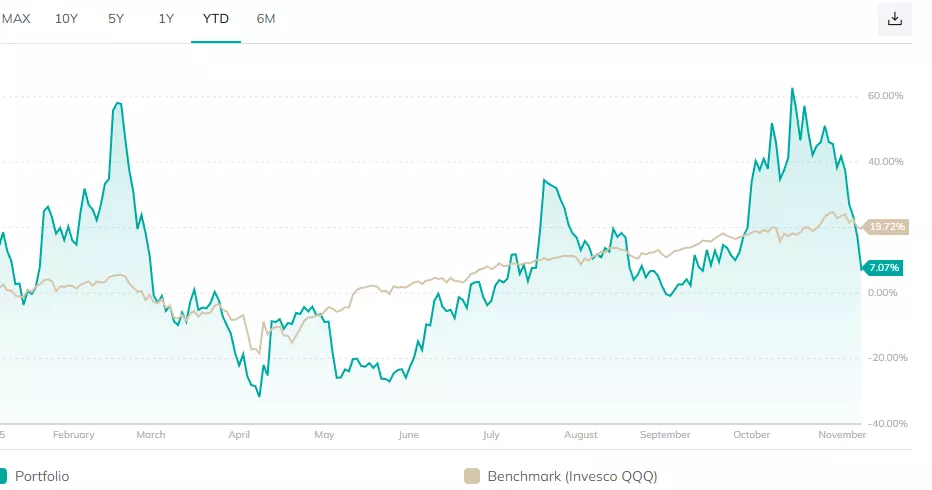932x490 pixels.
Task: Click the 19.72% benchmark value tag
Action: point(886,227)
